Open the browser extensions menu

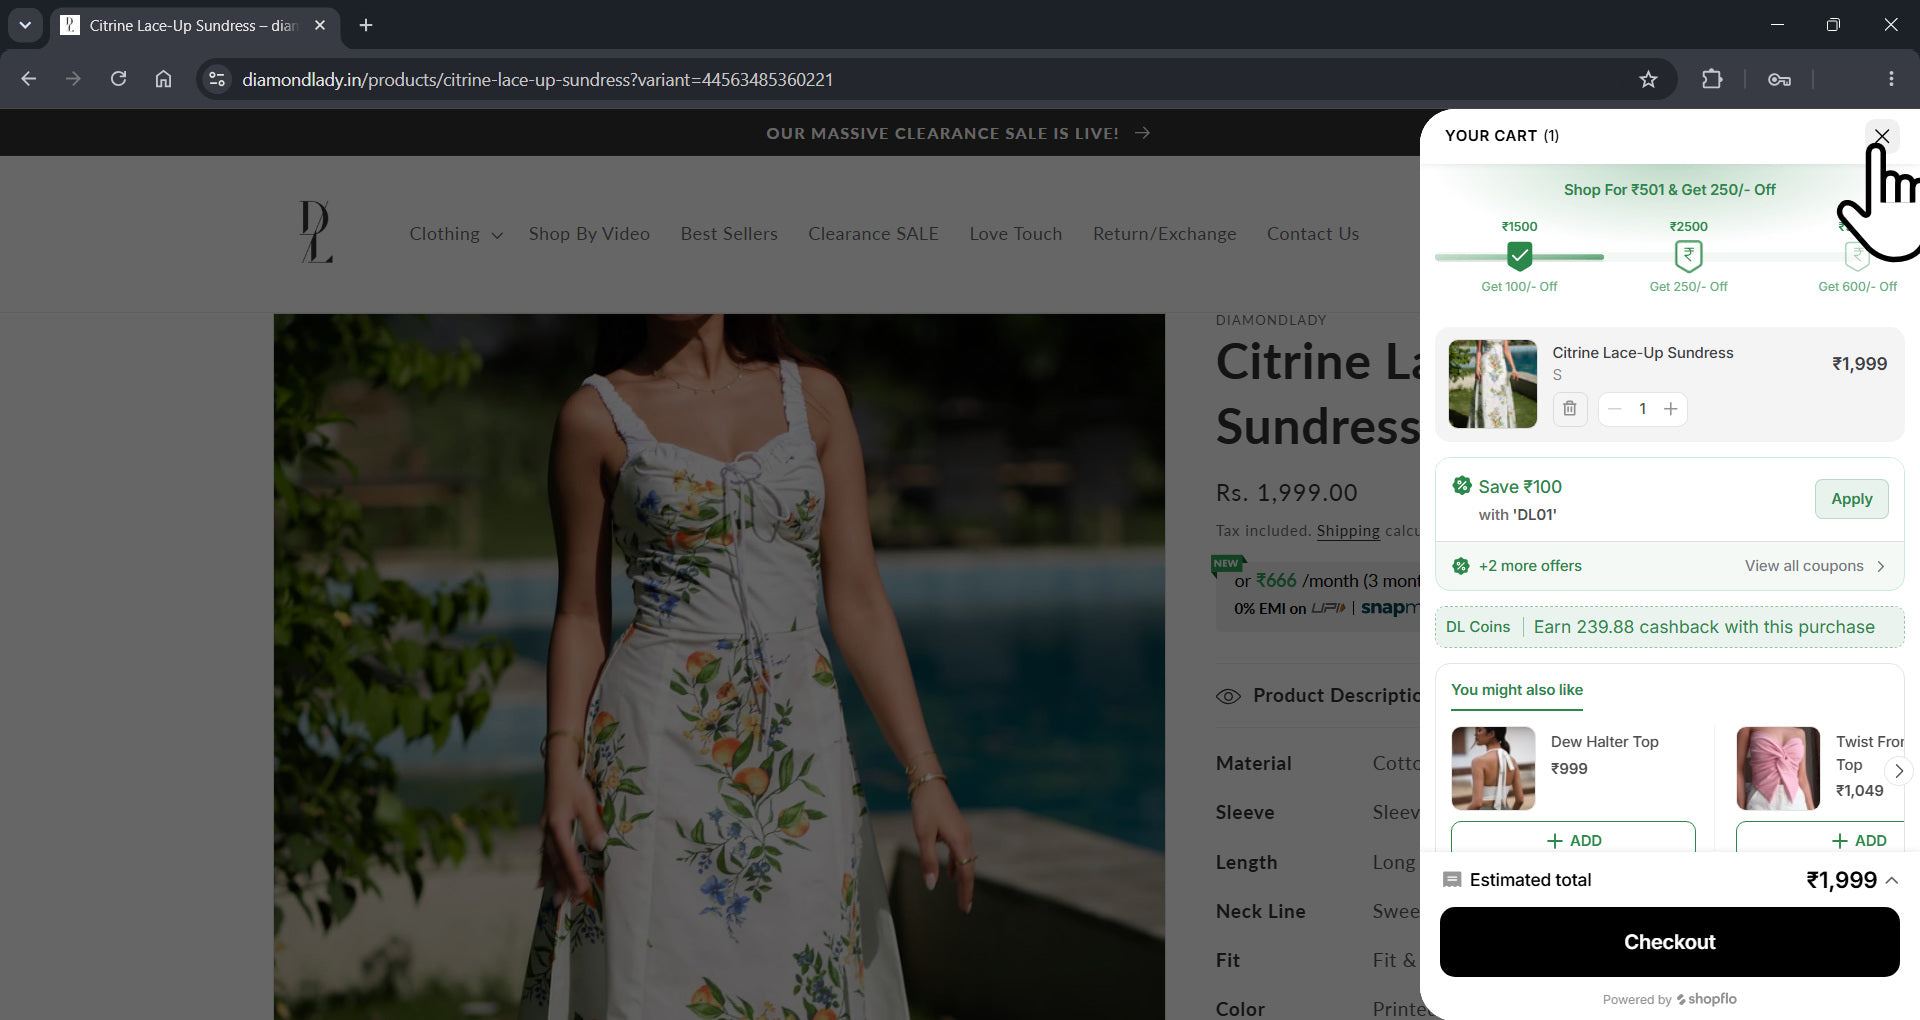[1712, 79]
